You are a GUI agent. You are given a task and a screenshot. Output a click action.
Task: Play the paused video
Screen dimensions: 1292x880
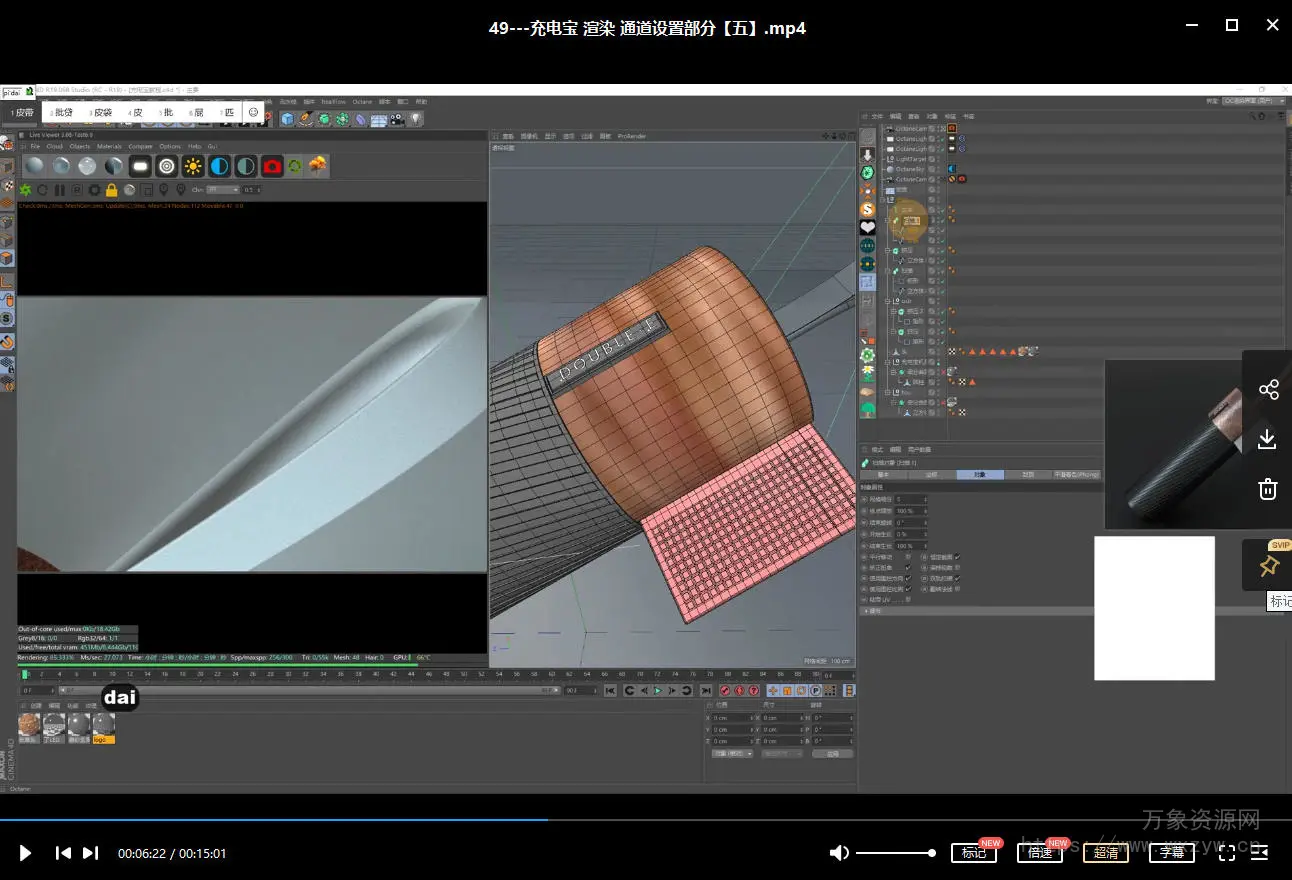(26, 853)
